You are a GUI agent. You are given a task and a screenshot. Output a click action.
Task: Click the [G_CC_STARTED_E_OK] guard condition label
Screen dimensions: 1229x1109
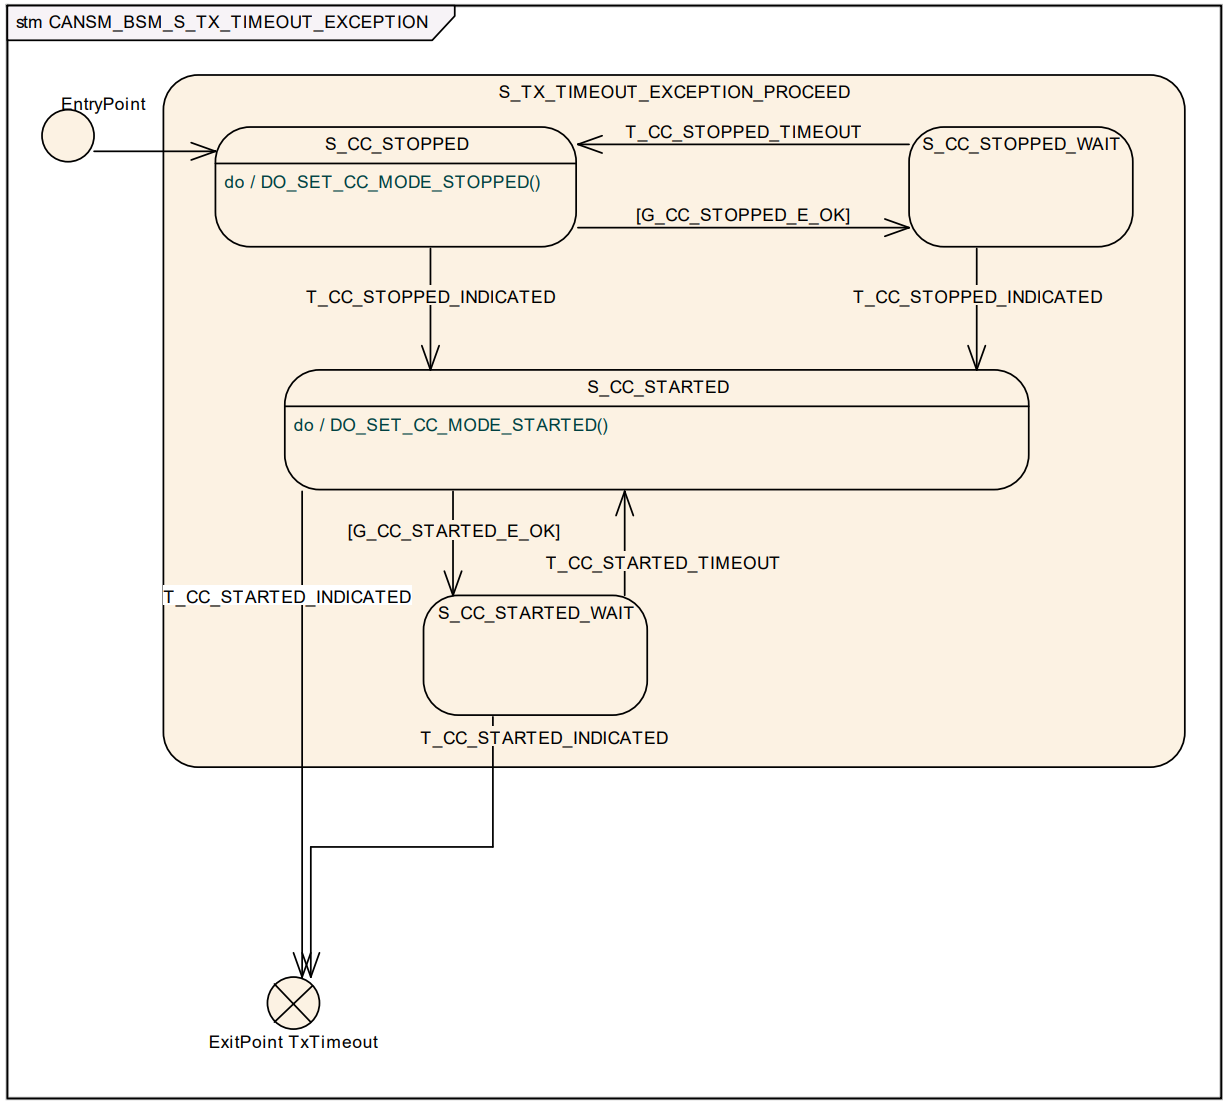point(453,531)
